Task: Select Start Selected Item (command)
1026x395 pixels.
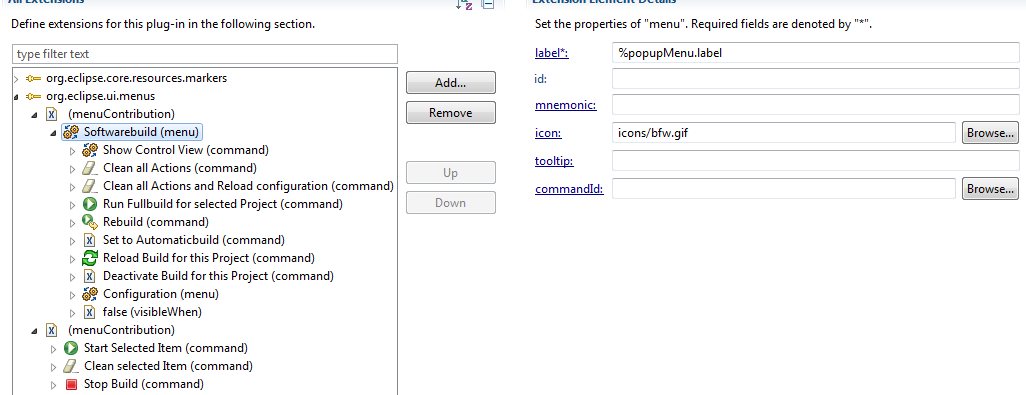Action: click(166, 348)
